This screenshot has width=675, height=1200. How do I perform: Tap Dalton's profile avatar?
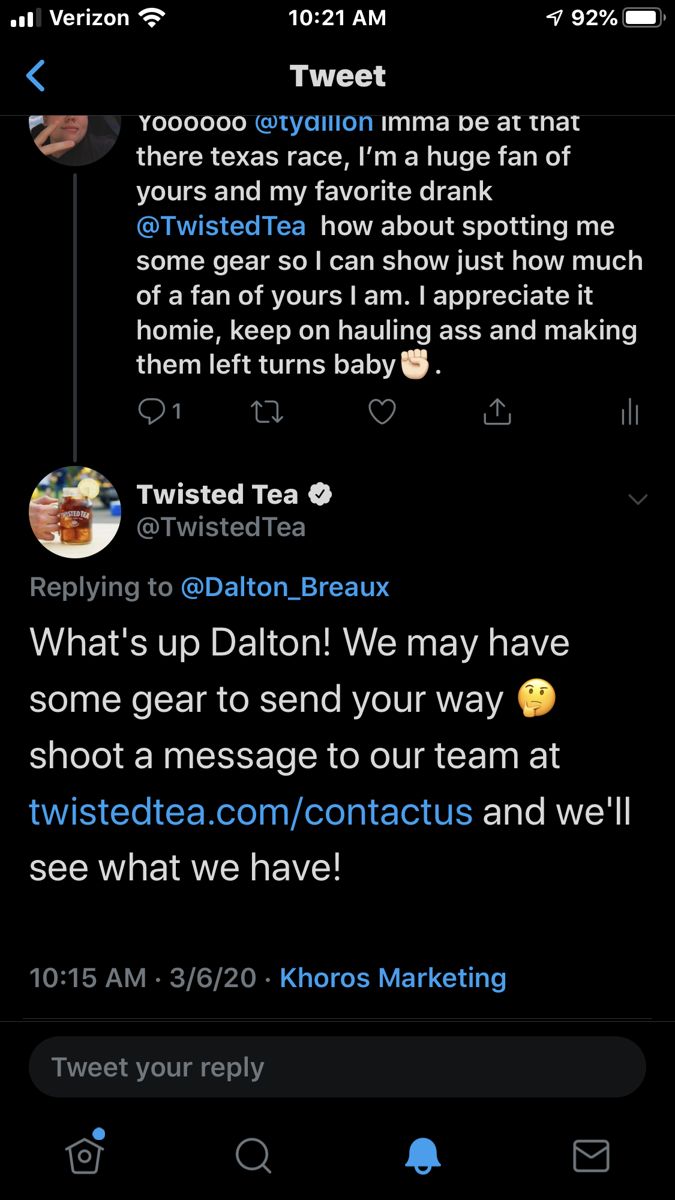pos(74,134)
